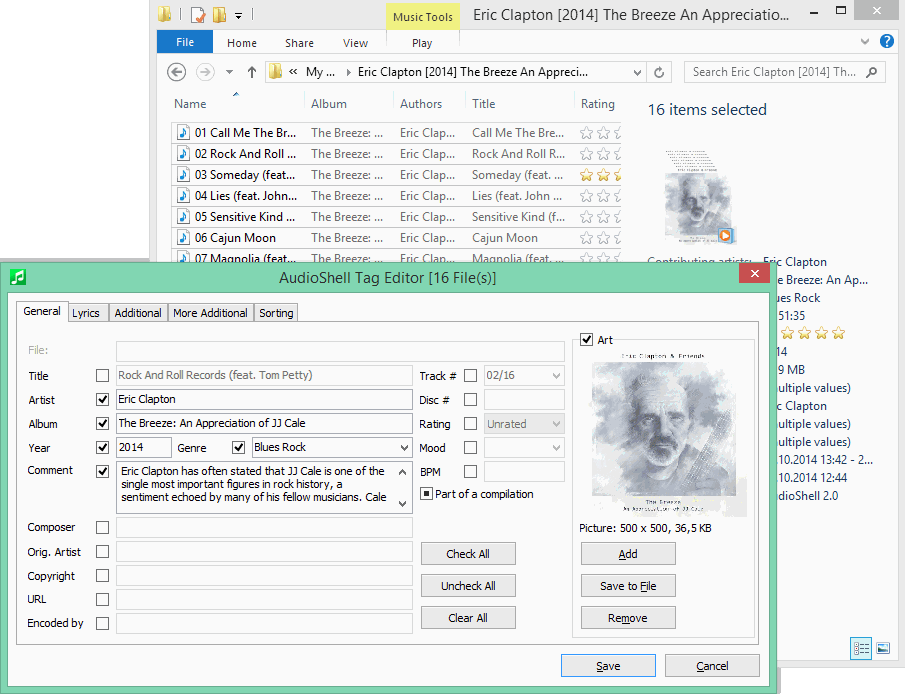Image resolution: width=905 pixels, height=694 pixels.
Task: Click up arrow of Comment text scrollbar
Action: pos(402,472)
